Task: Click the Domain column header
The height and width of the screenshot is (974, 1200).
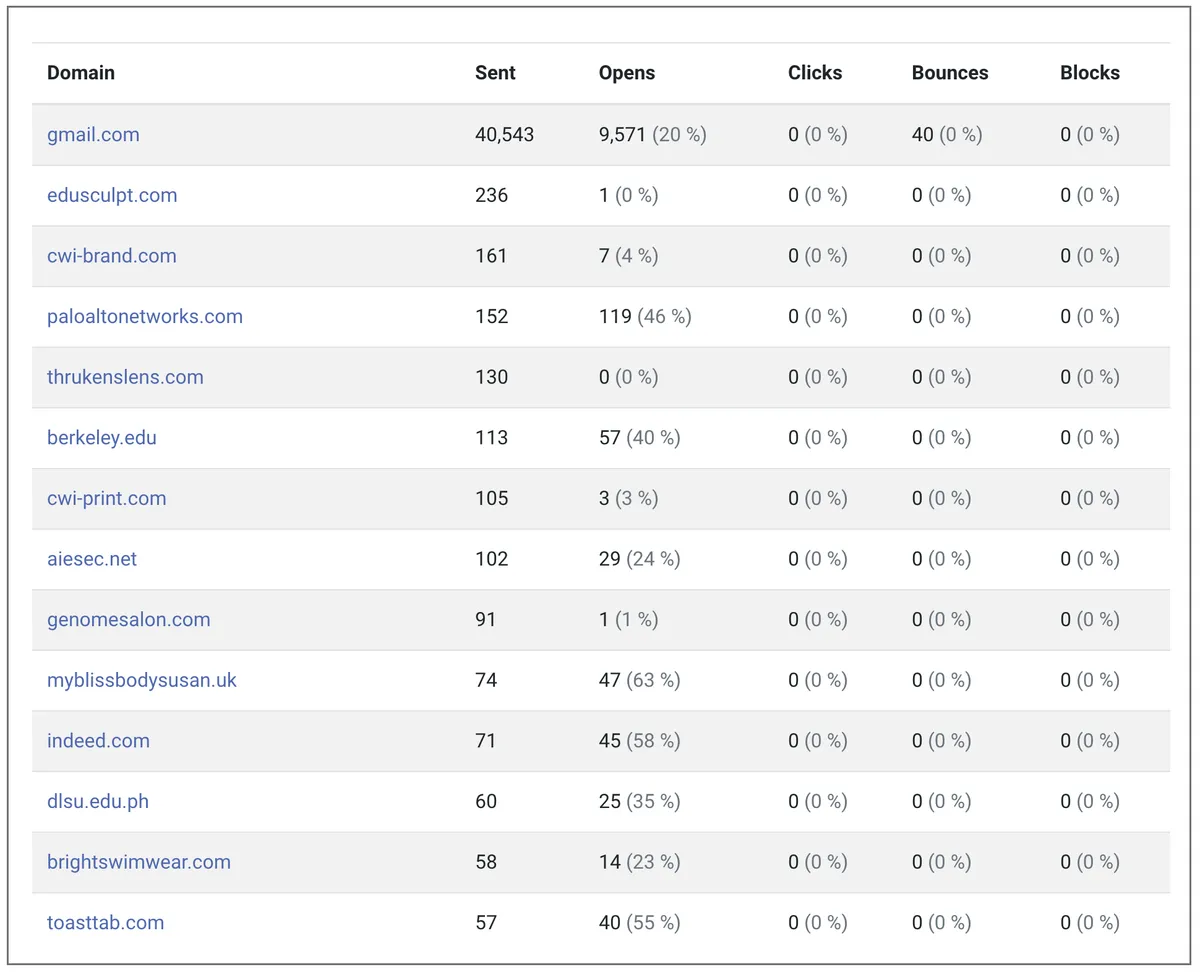Action: pyautogui.click(x=81, y=73)
